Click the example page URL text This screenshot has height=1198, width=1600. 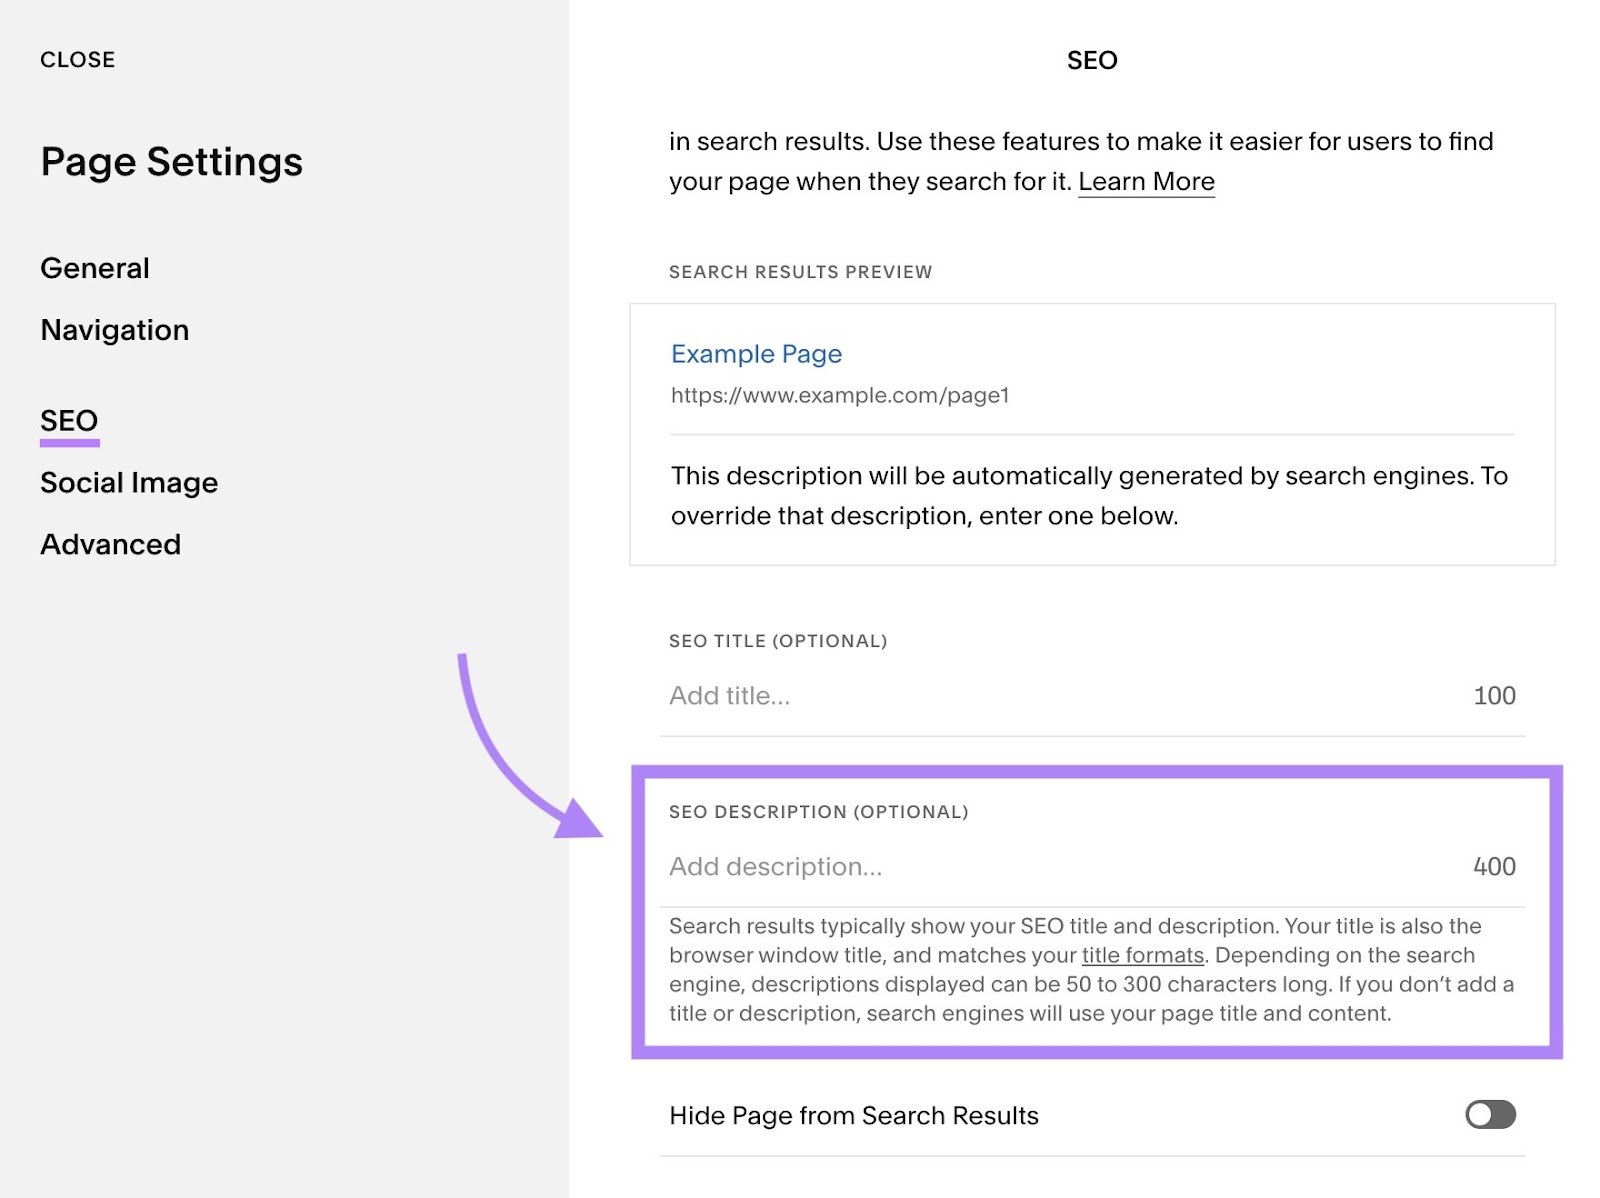coord(838,395)
